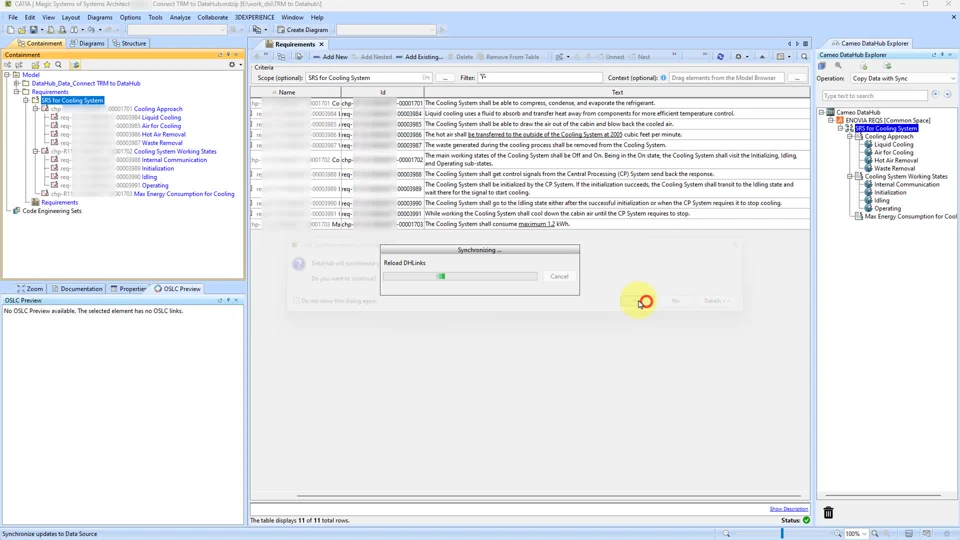Click the Undo icon in main toolbar

click(x=91, y=29)
